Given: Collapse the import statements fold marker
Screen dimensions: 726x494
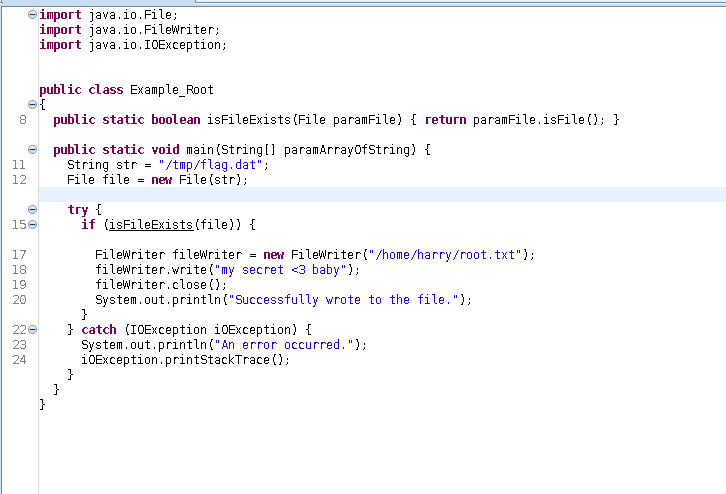Looking at the screenshot, I should [33, 15].
